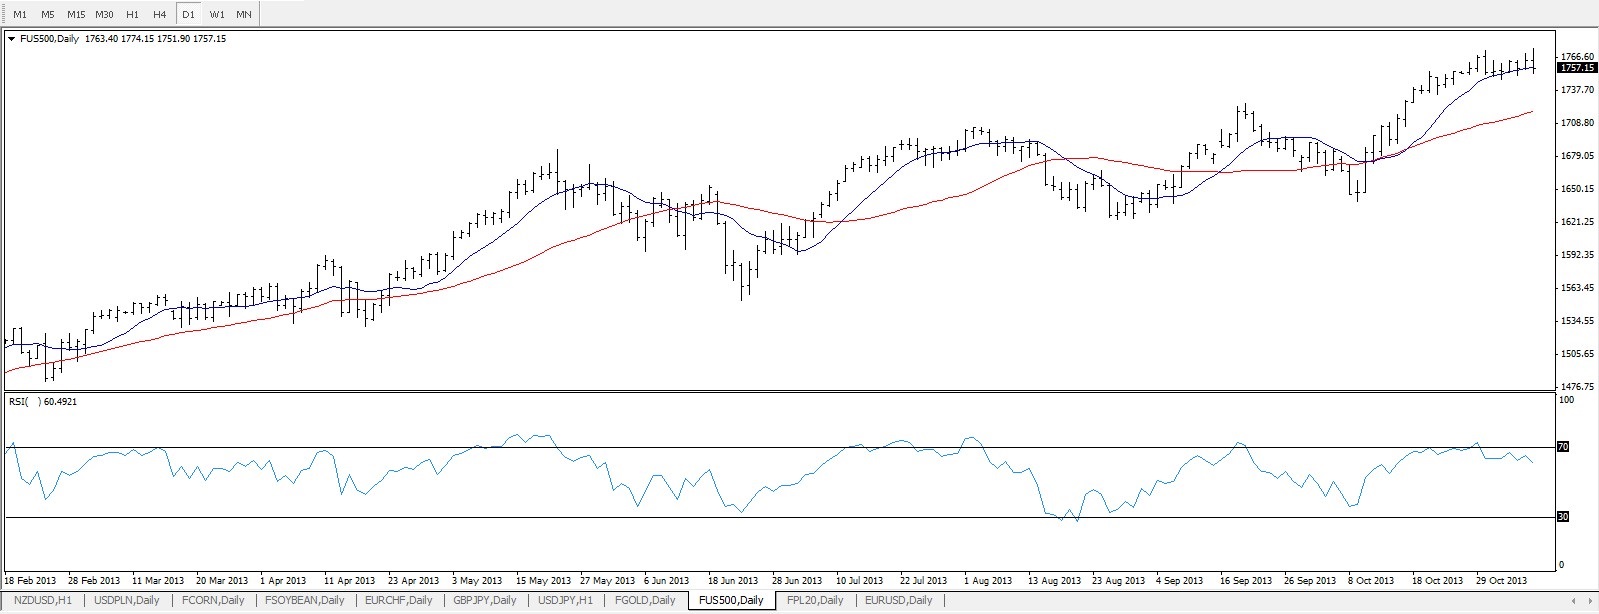Switch to MN monthly timeframe

point(244,14)
